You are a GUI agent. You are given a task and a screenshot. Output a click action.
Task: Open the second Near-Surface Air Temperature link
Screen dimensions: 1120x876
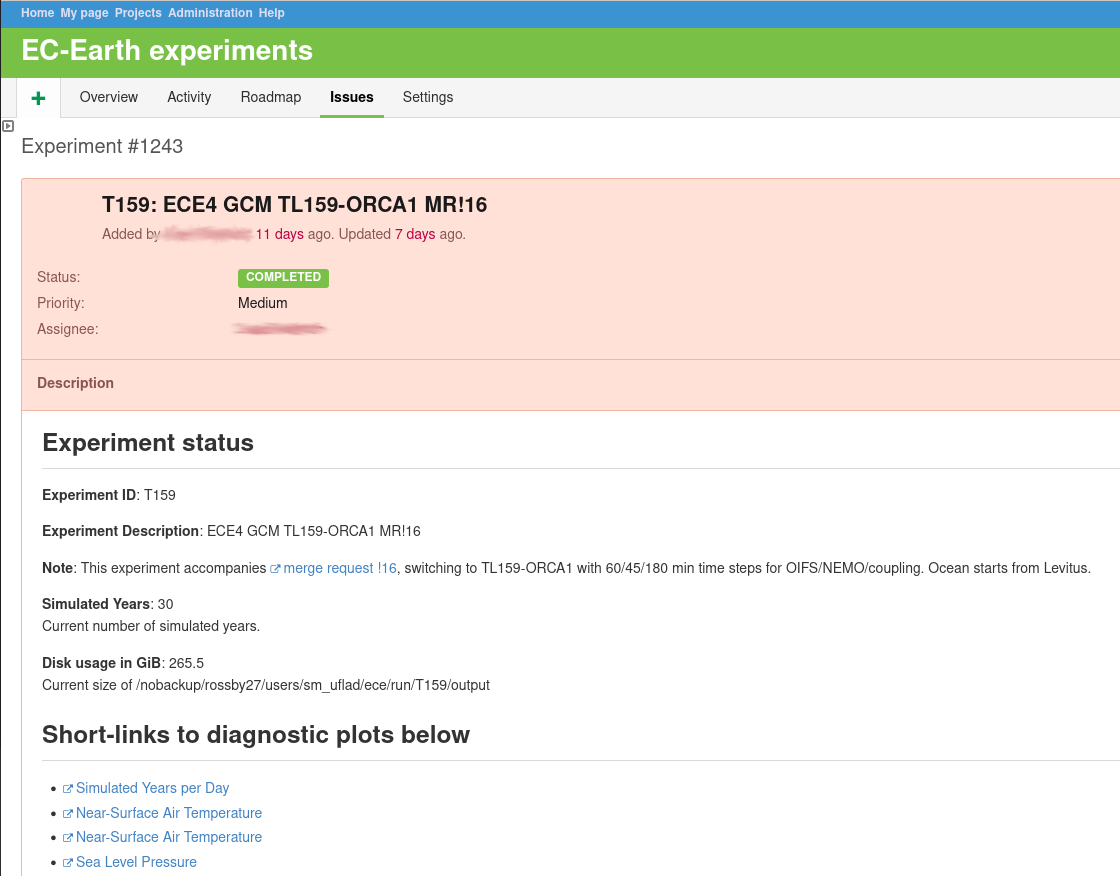coord(169,837)
